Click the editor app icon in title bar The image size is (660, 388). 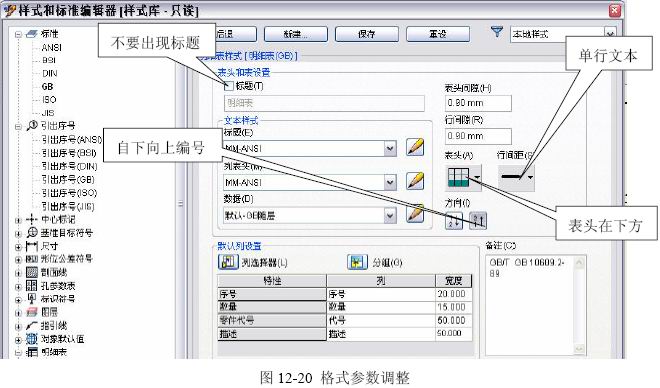[x=9, y=11]
